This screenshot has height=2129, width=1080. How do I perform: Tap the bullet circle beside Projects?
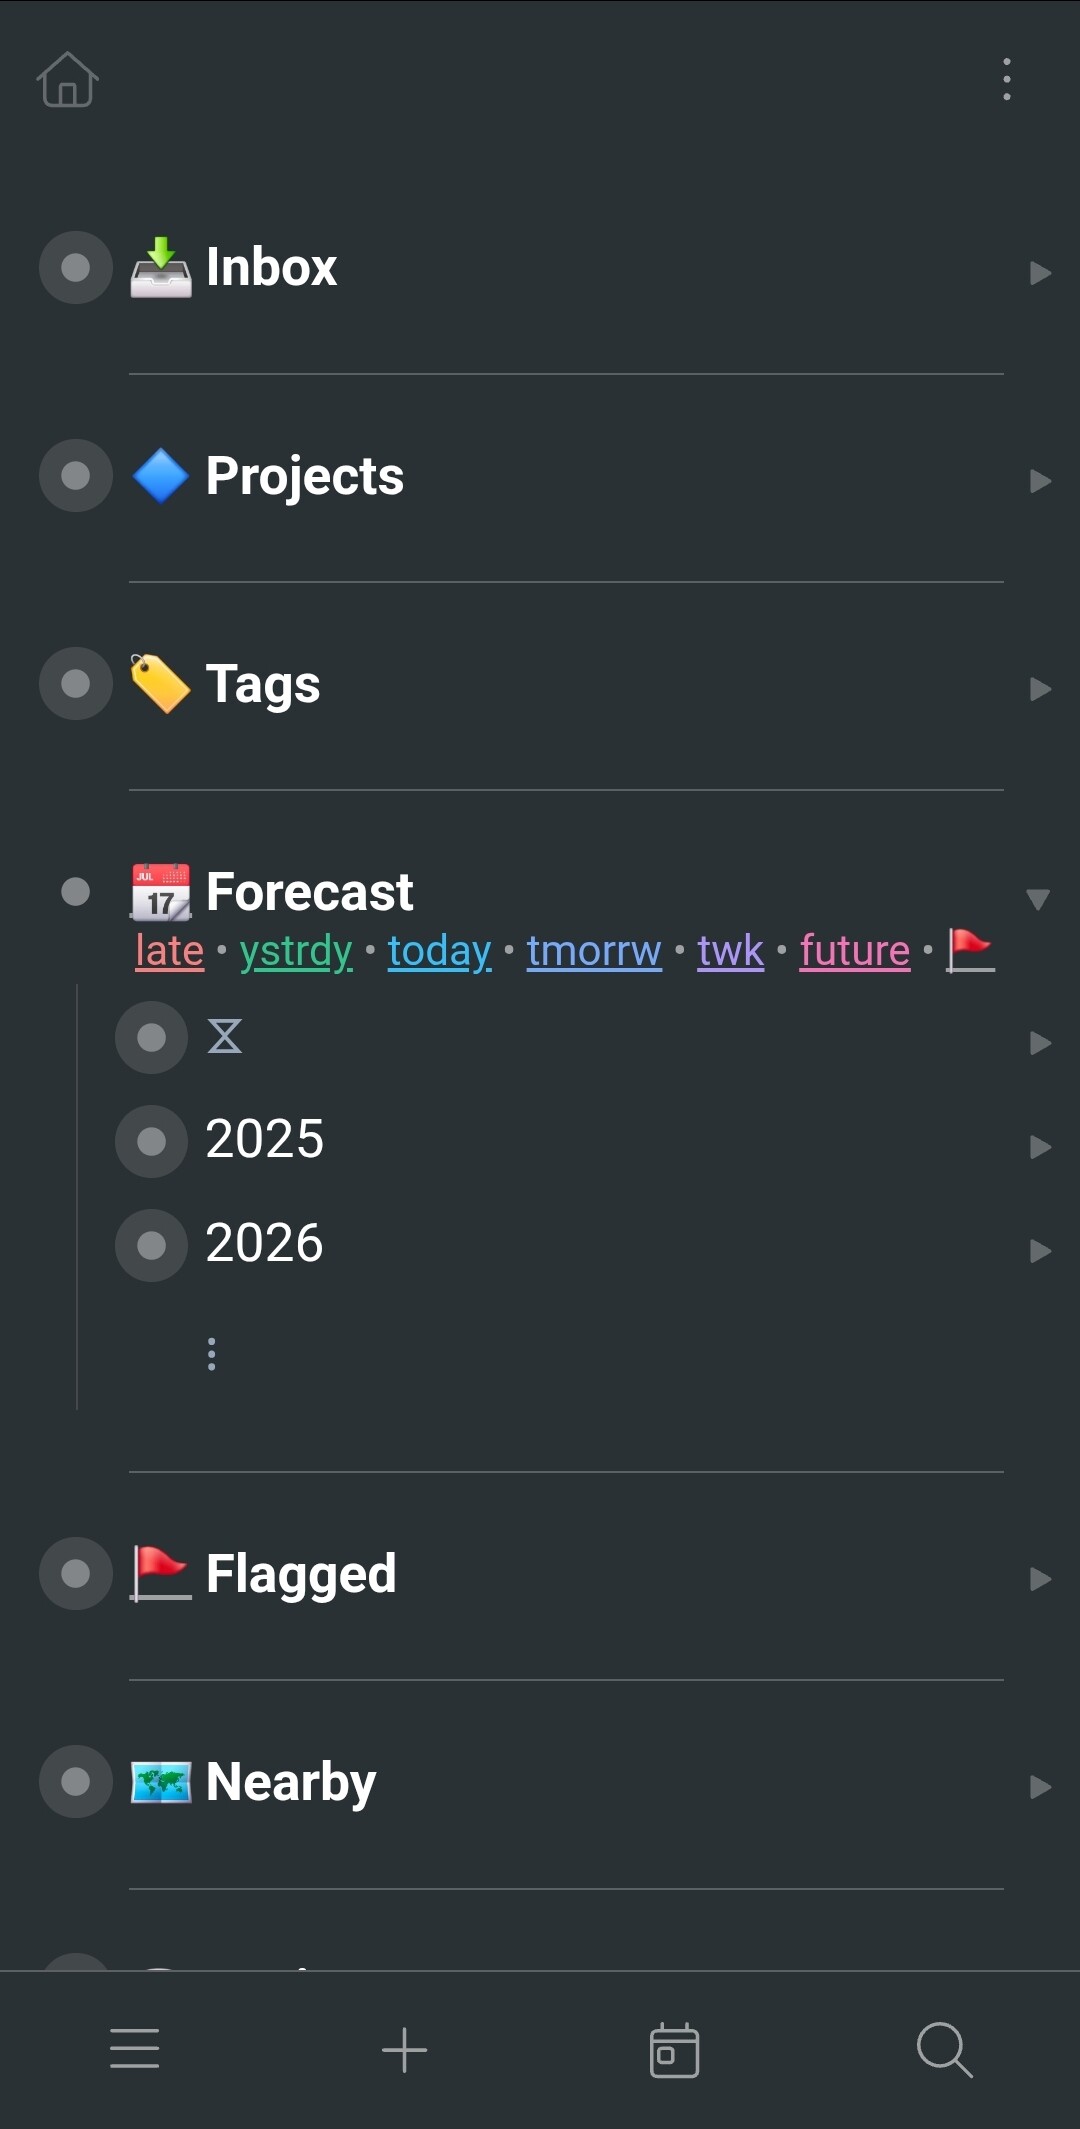click(76, 476)
